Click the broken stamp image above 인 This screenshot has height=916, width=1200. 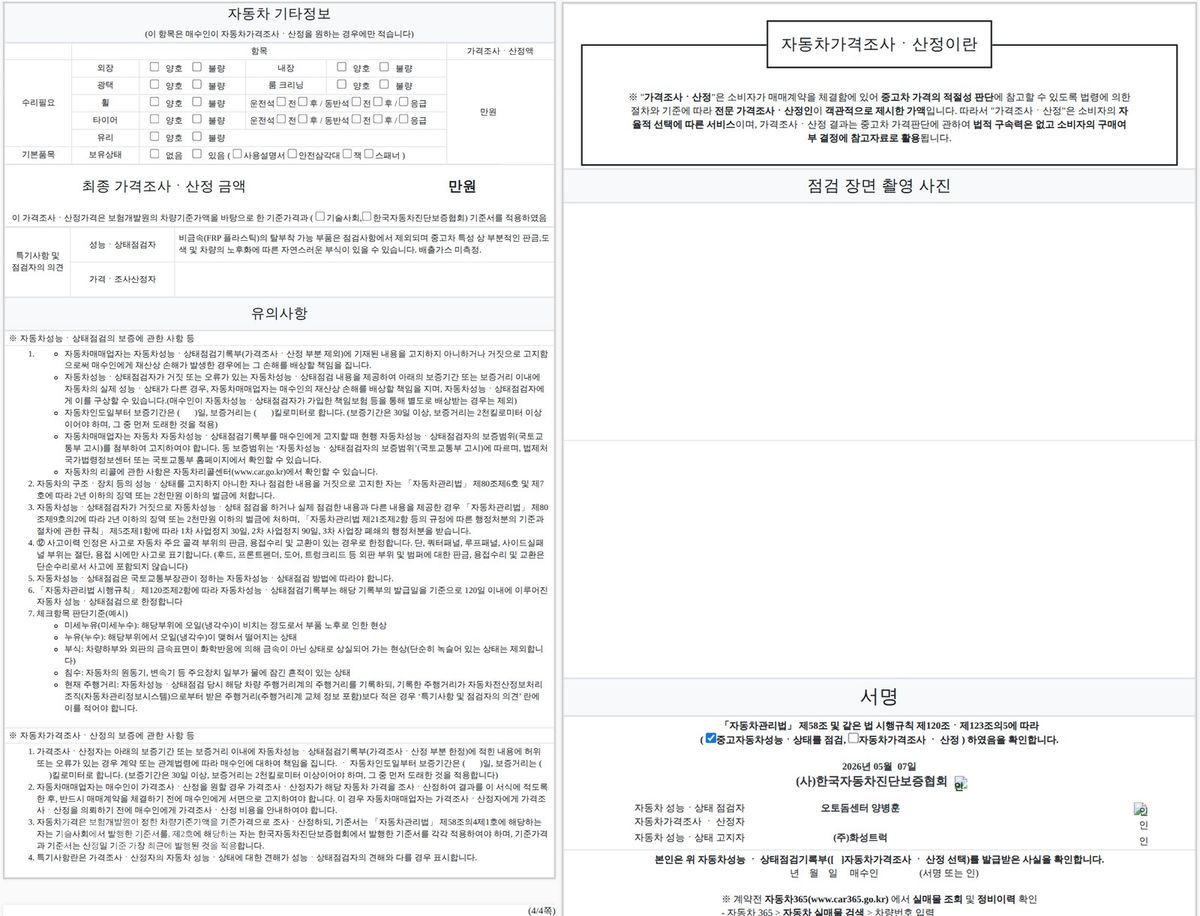point(1141,809)
